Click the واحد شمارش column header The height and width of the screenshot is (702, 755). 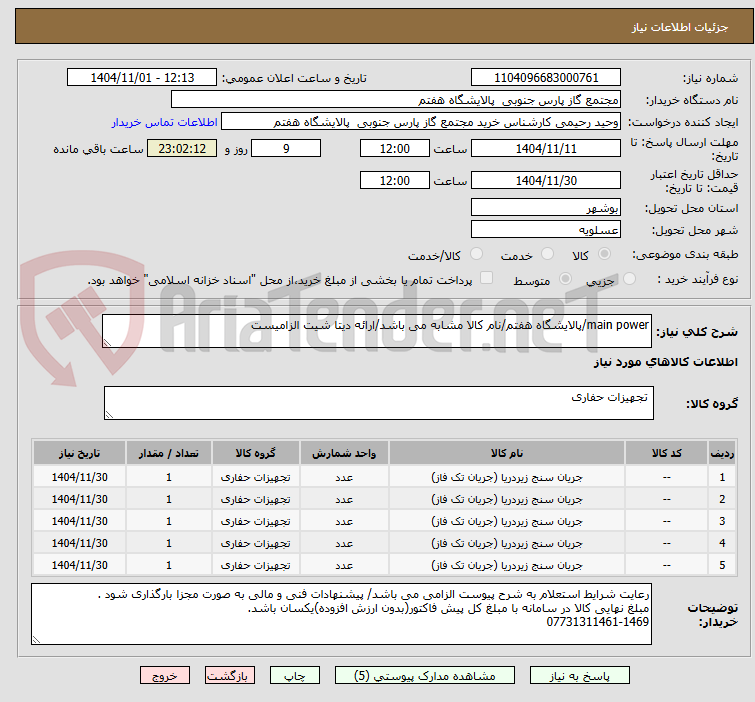[x=344, y=453]
